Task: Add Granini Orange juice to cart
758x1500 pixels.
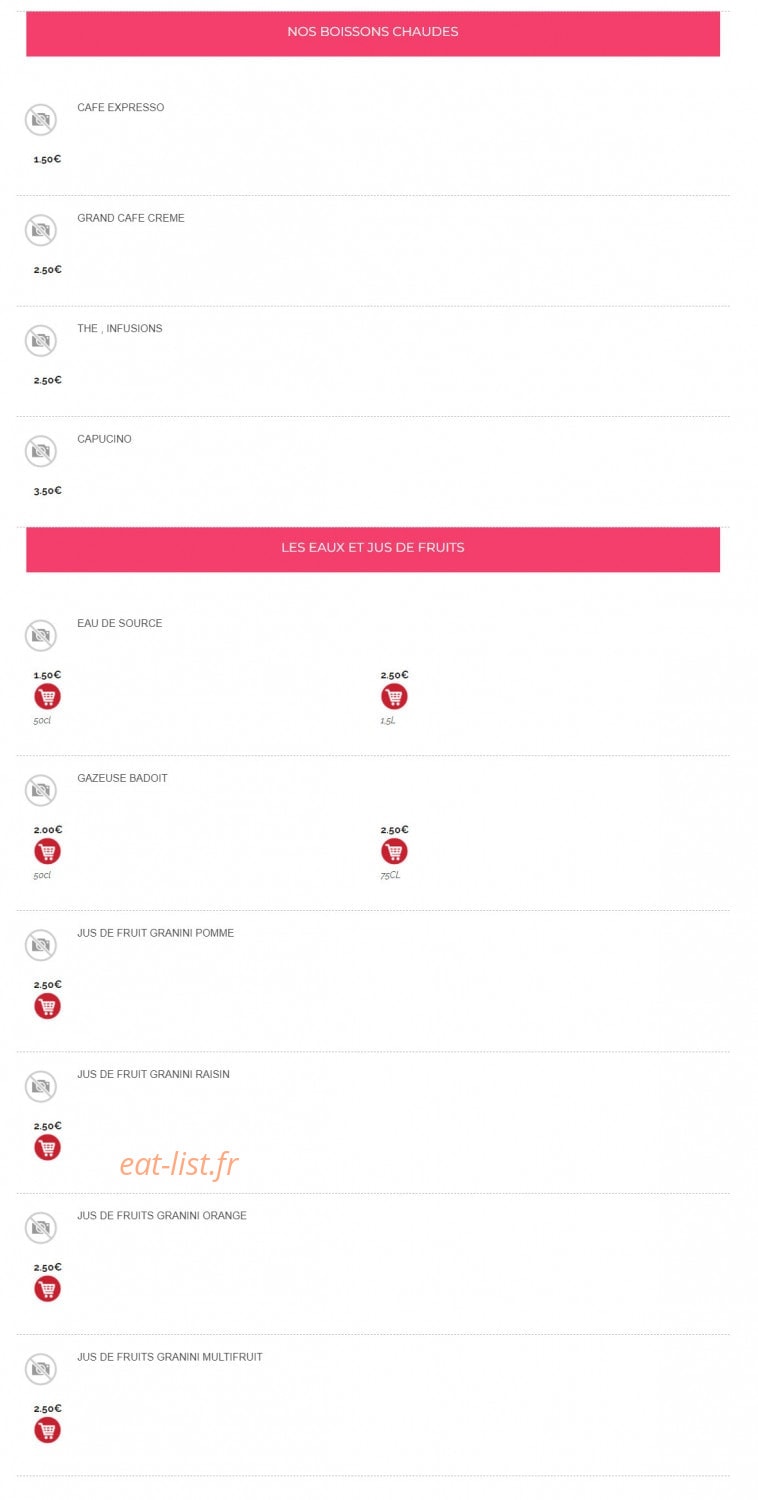Action: 47,1289
